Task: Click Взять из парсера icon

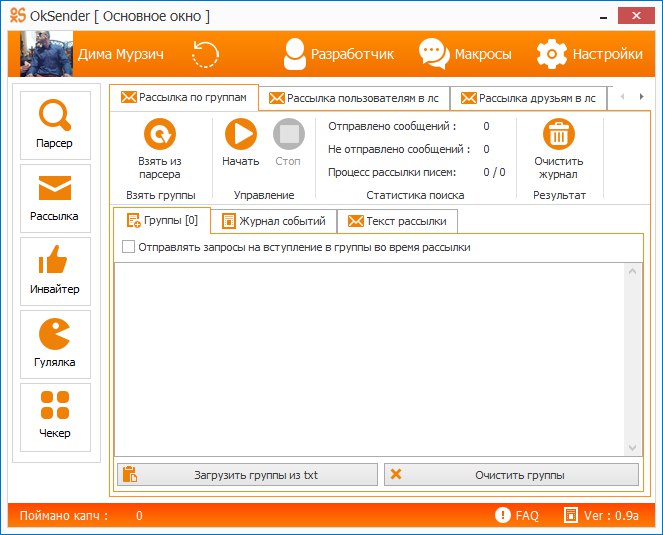Action: [159, 134]
